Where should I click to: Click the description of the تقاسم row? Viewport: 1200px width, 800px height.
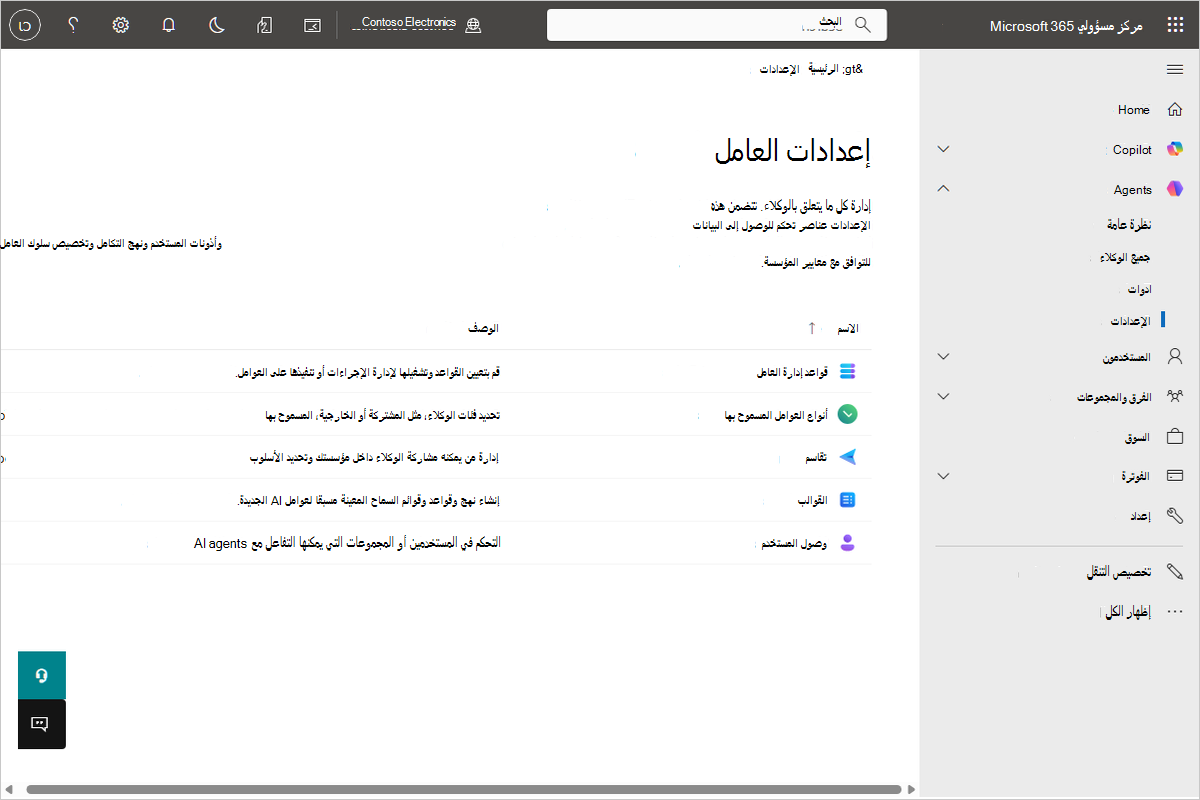pyautogui.click(x=374, y=457)
